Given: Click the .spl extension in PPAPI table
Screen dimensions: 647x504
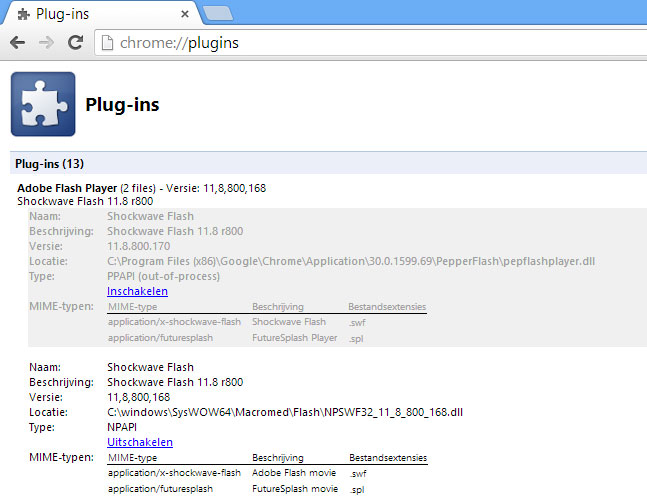Looking at the screenshot, I should pos(356,339).
